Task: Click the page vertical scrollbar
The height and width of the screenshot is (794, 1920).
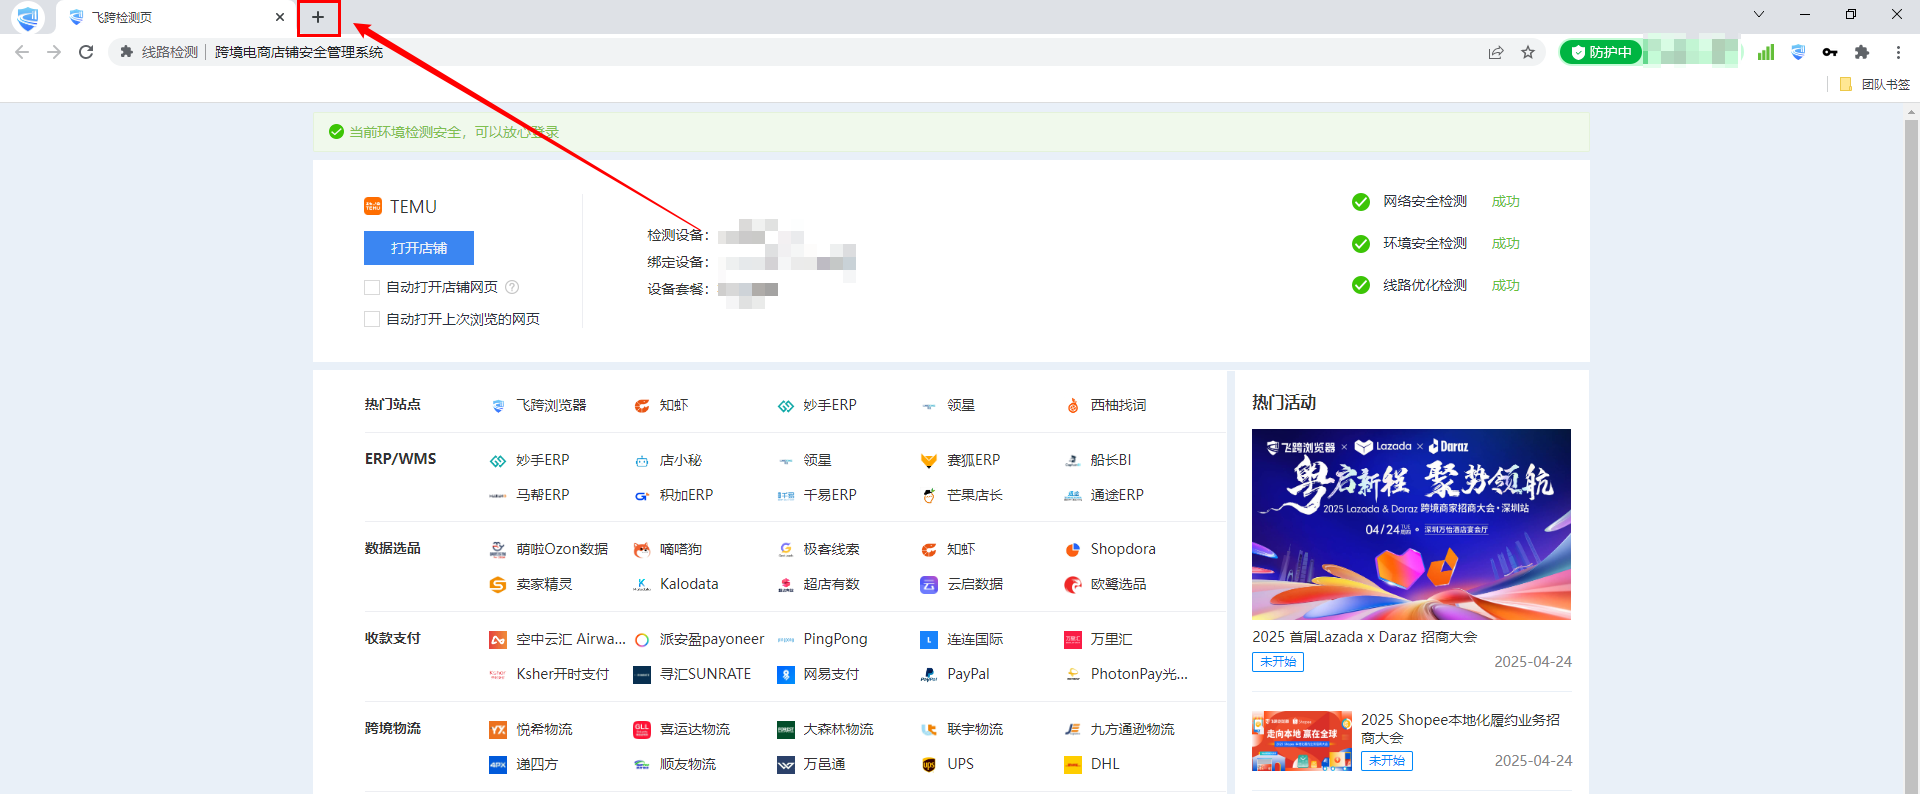Action: click(1911, 400)
